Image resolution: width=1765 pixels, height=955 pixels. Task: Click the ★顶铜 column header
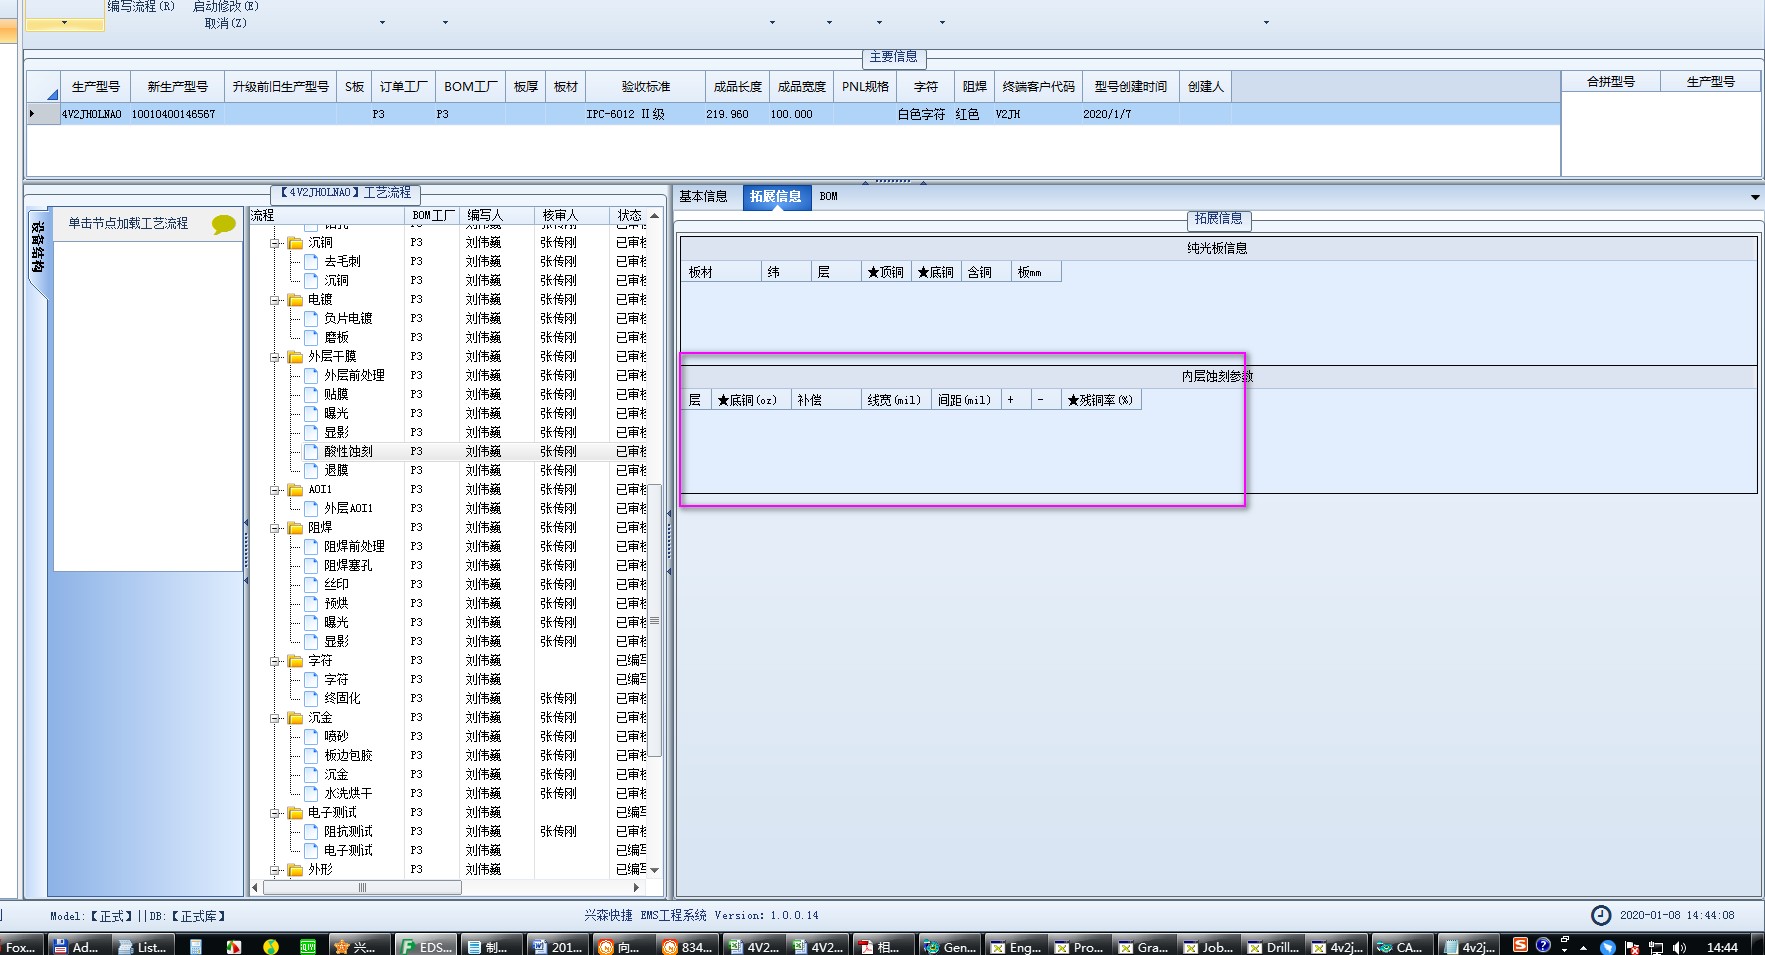pos(885,272)
